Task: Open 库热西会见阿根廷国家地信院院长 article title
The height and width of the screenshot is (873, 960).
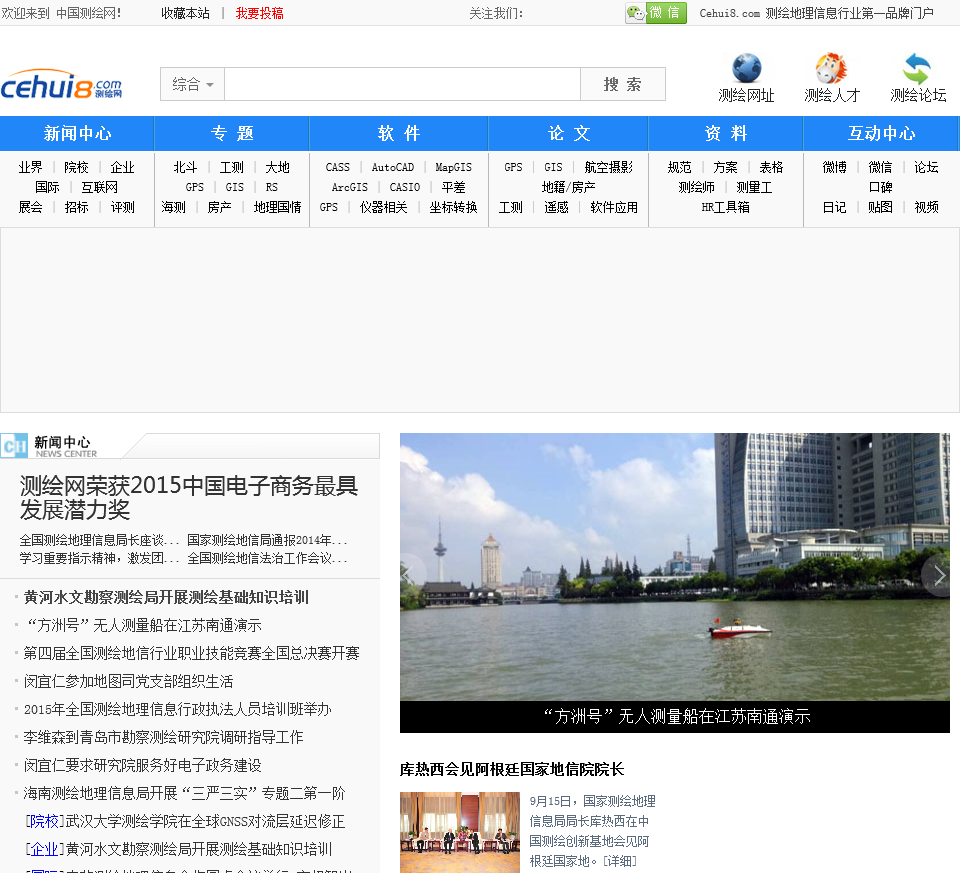Action: (x=512, y=770)
